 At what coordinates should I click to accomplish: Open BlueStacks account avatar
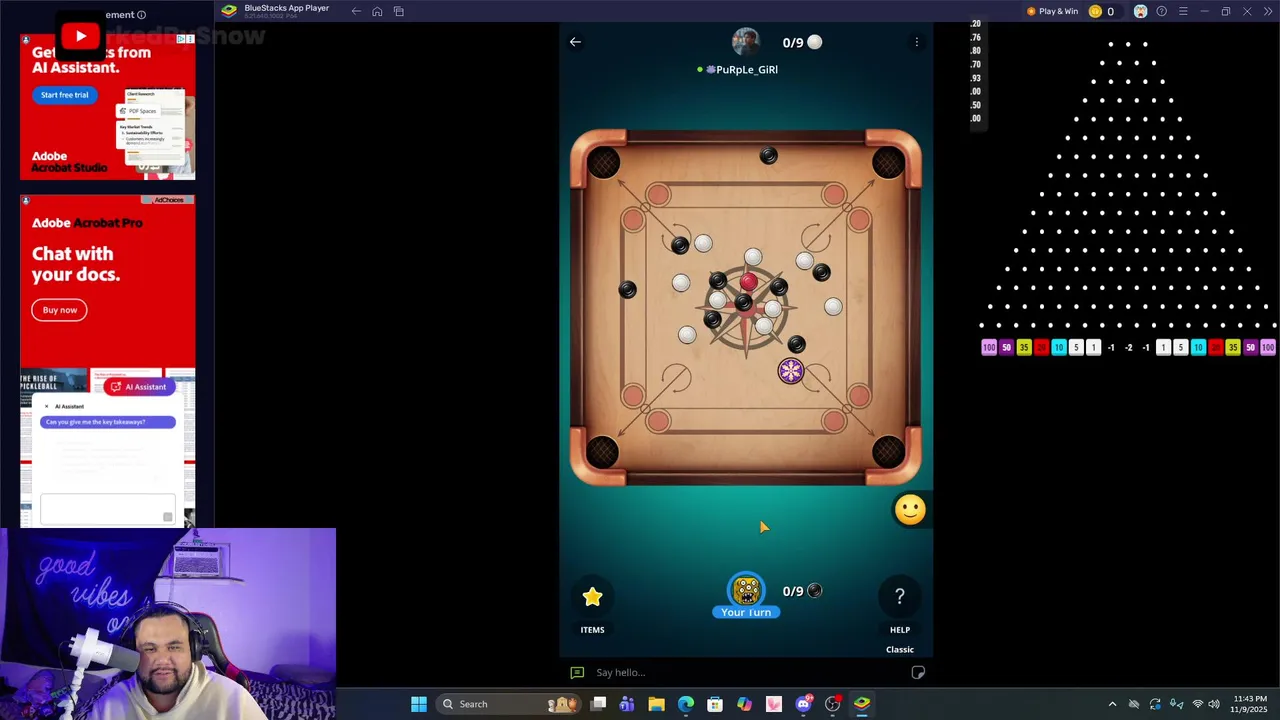1140,11
